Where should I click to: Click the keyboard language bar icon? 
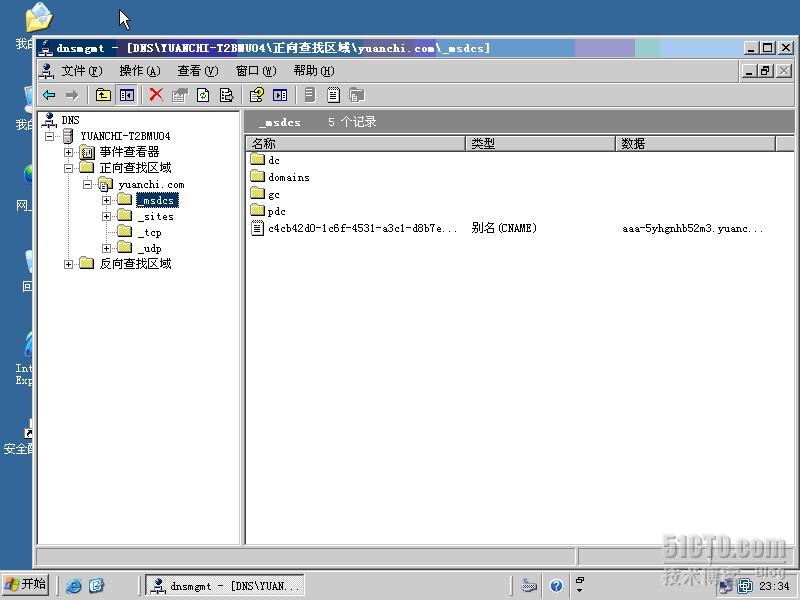coord(529,585)
